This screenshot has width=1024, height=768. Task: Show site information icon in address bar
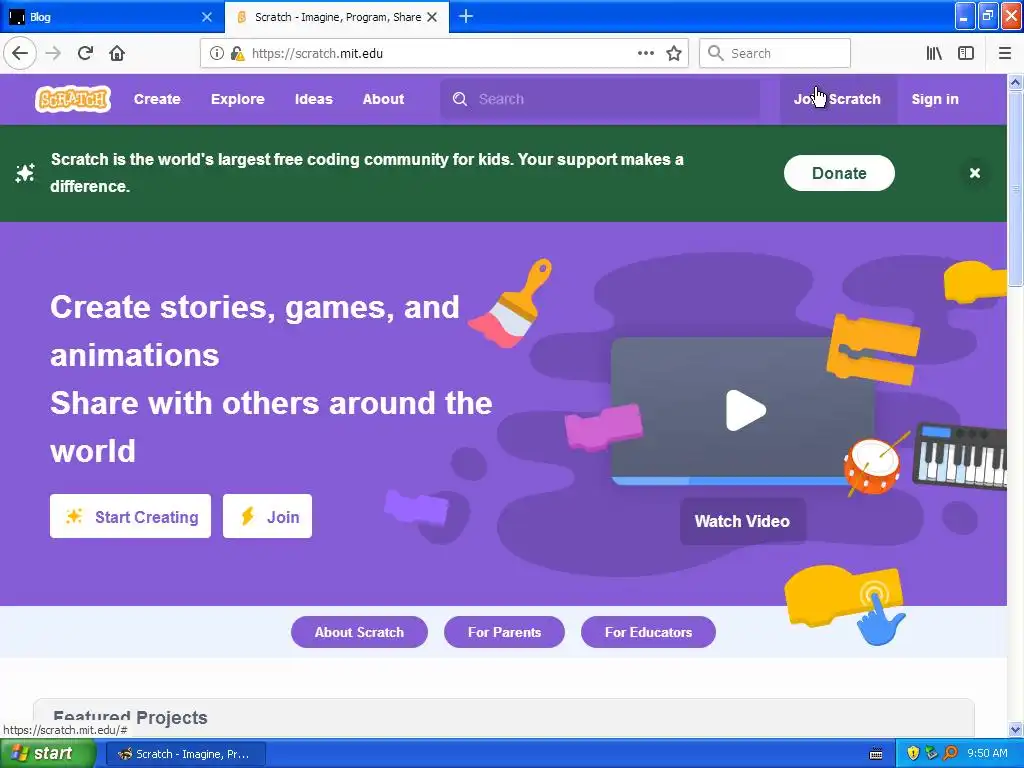(x=216, y=53)
